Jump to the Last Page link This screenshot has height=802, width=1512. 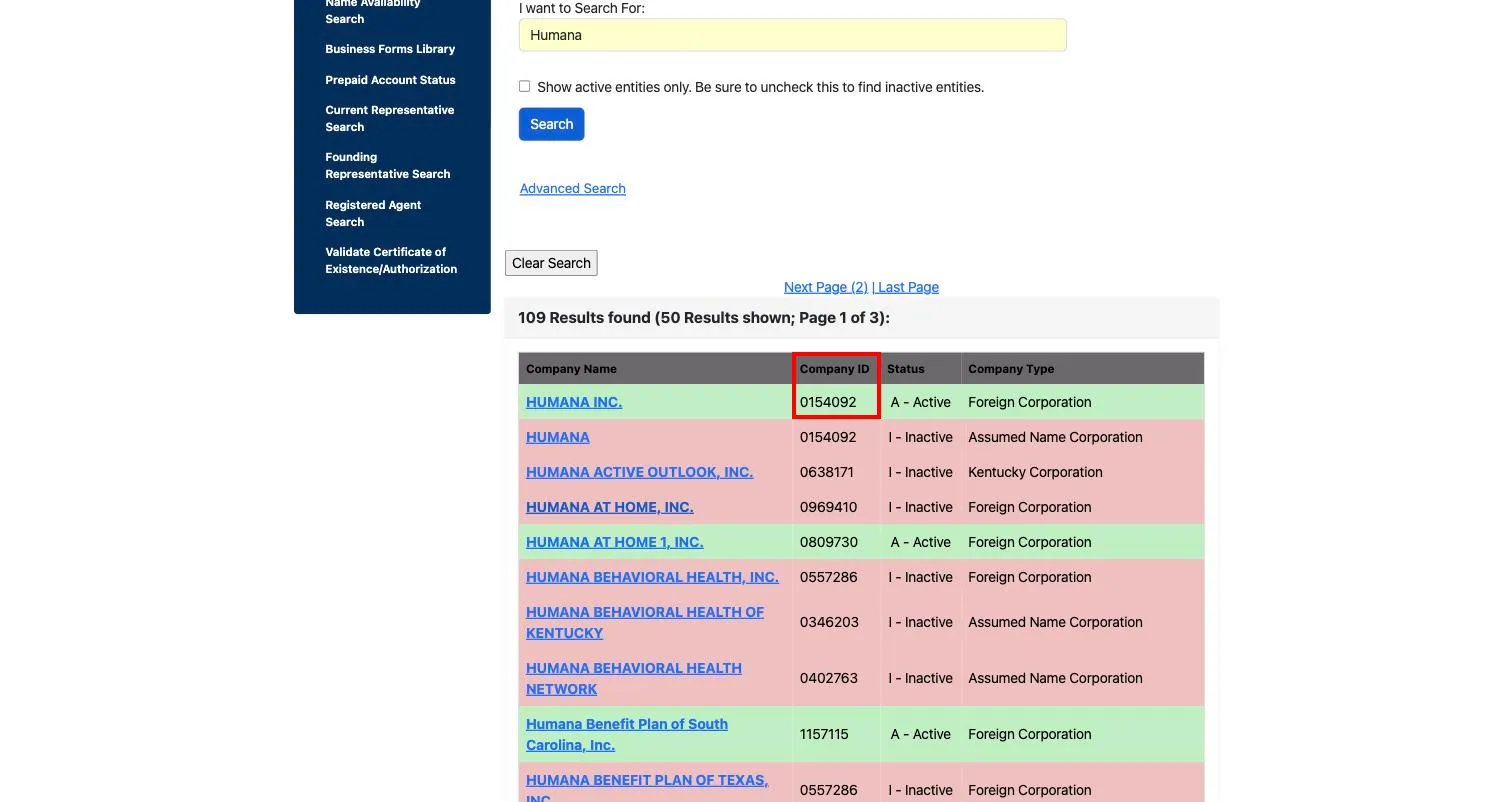coord(908,287)
